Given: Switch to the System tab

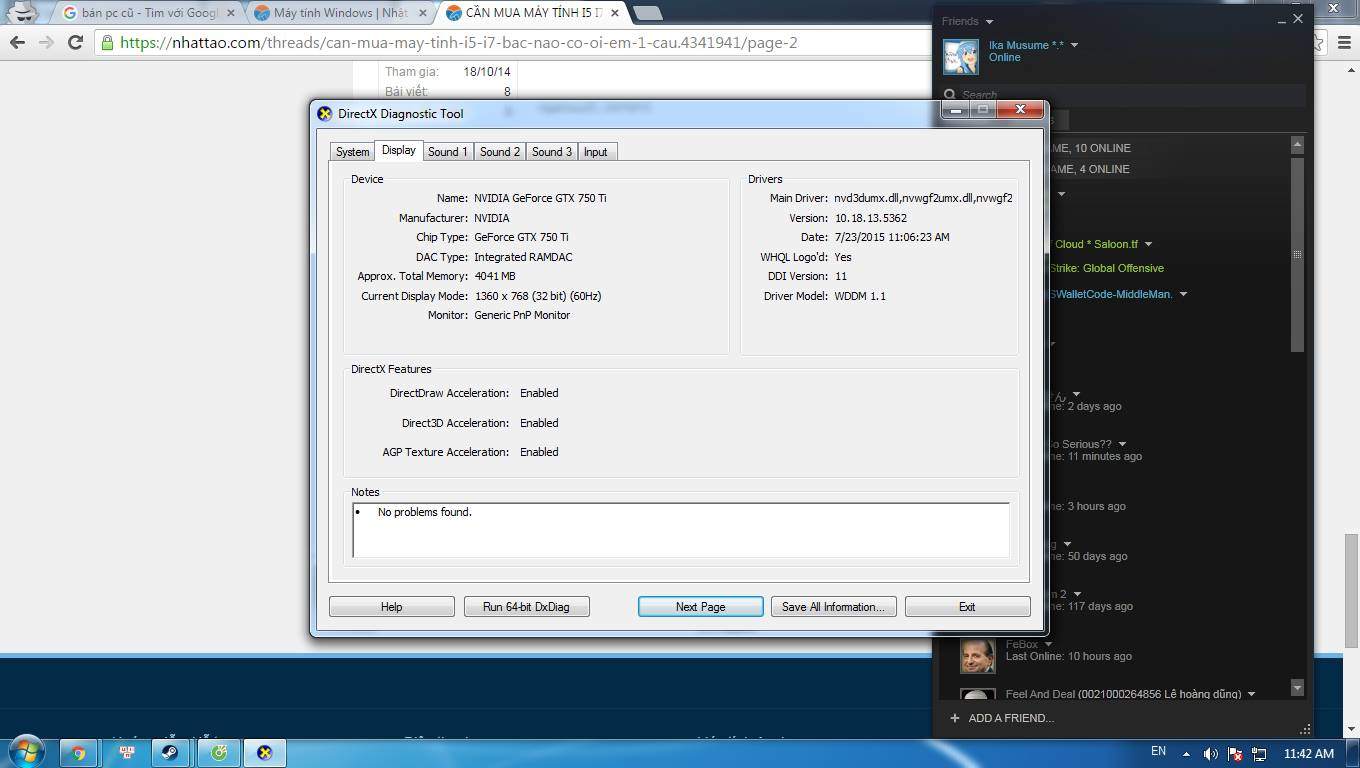Looking at the screenshot, I should click(352, 152).
